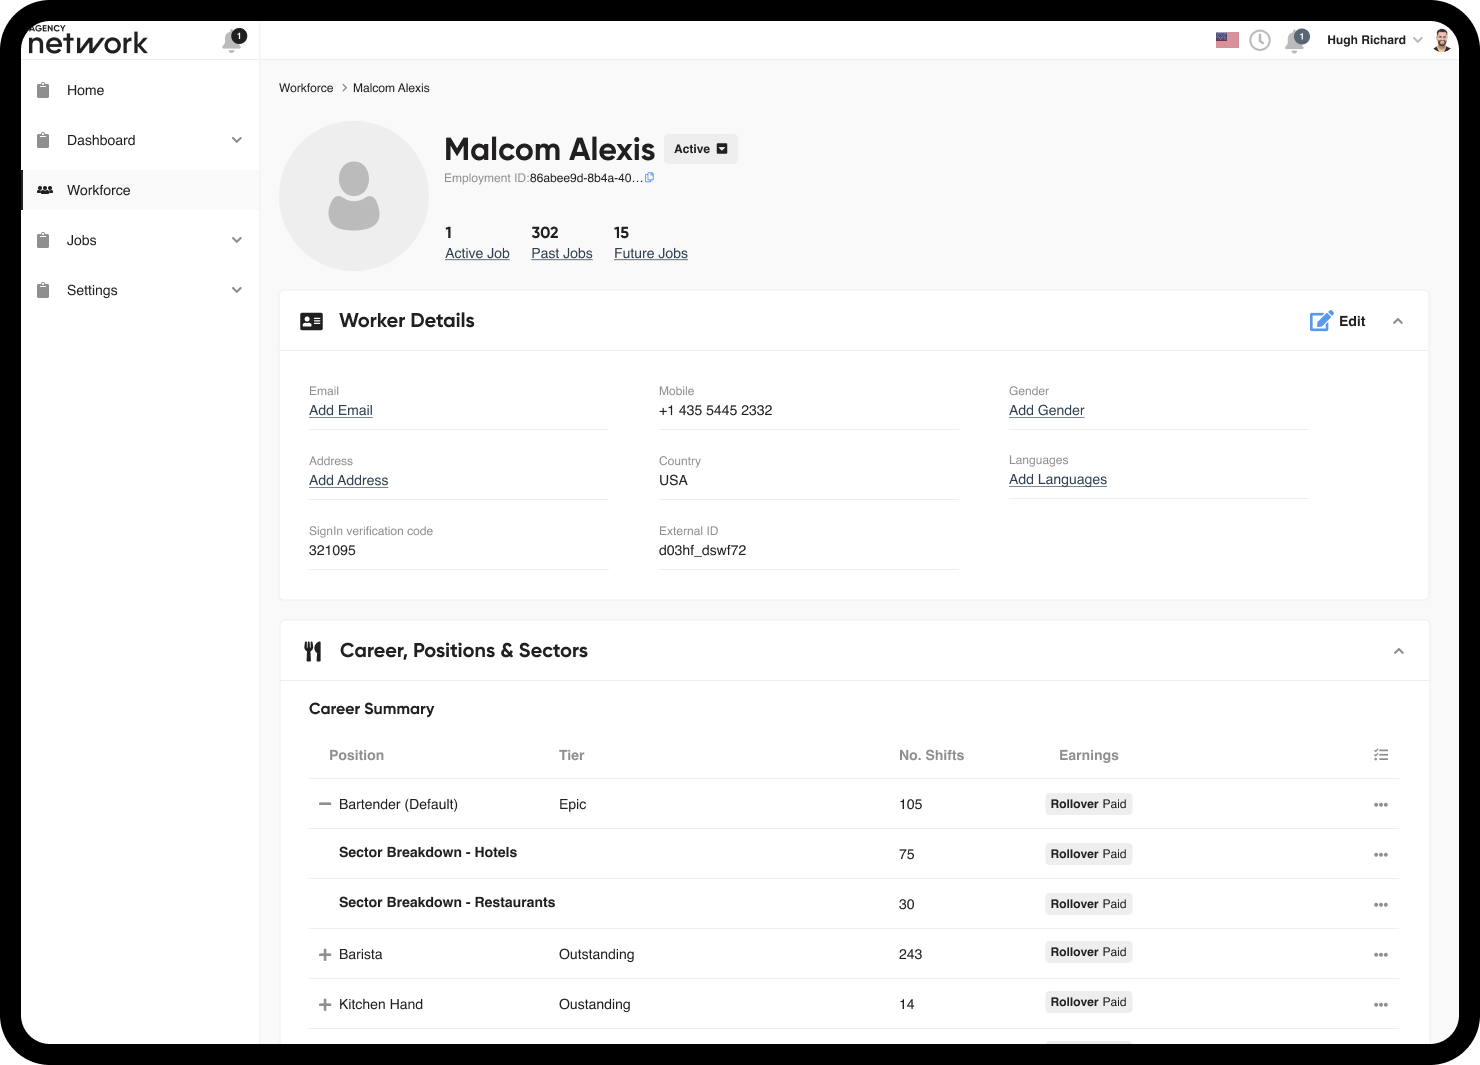Screen dimensions: 1480x1065
Task: Click Rollover Paid badge in Bartender row
Action: [1089, 804]
